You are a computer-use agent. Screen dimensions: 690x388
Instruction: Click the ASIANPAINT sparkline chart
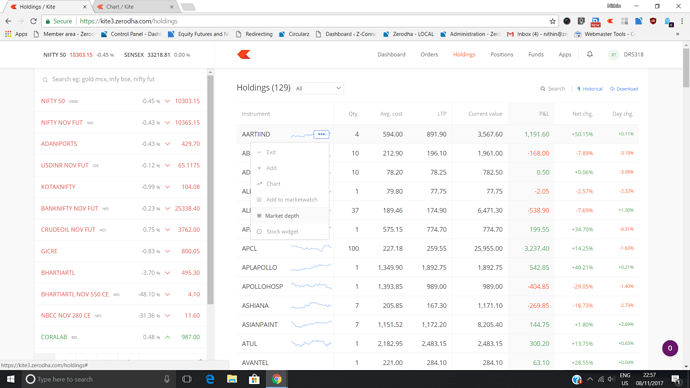pos(311,325)
